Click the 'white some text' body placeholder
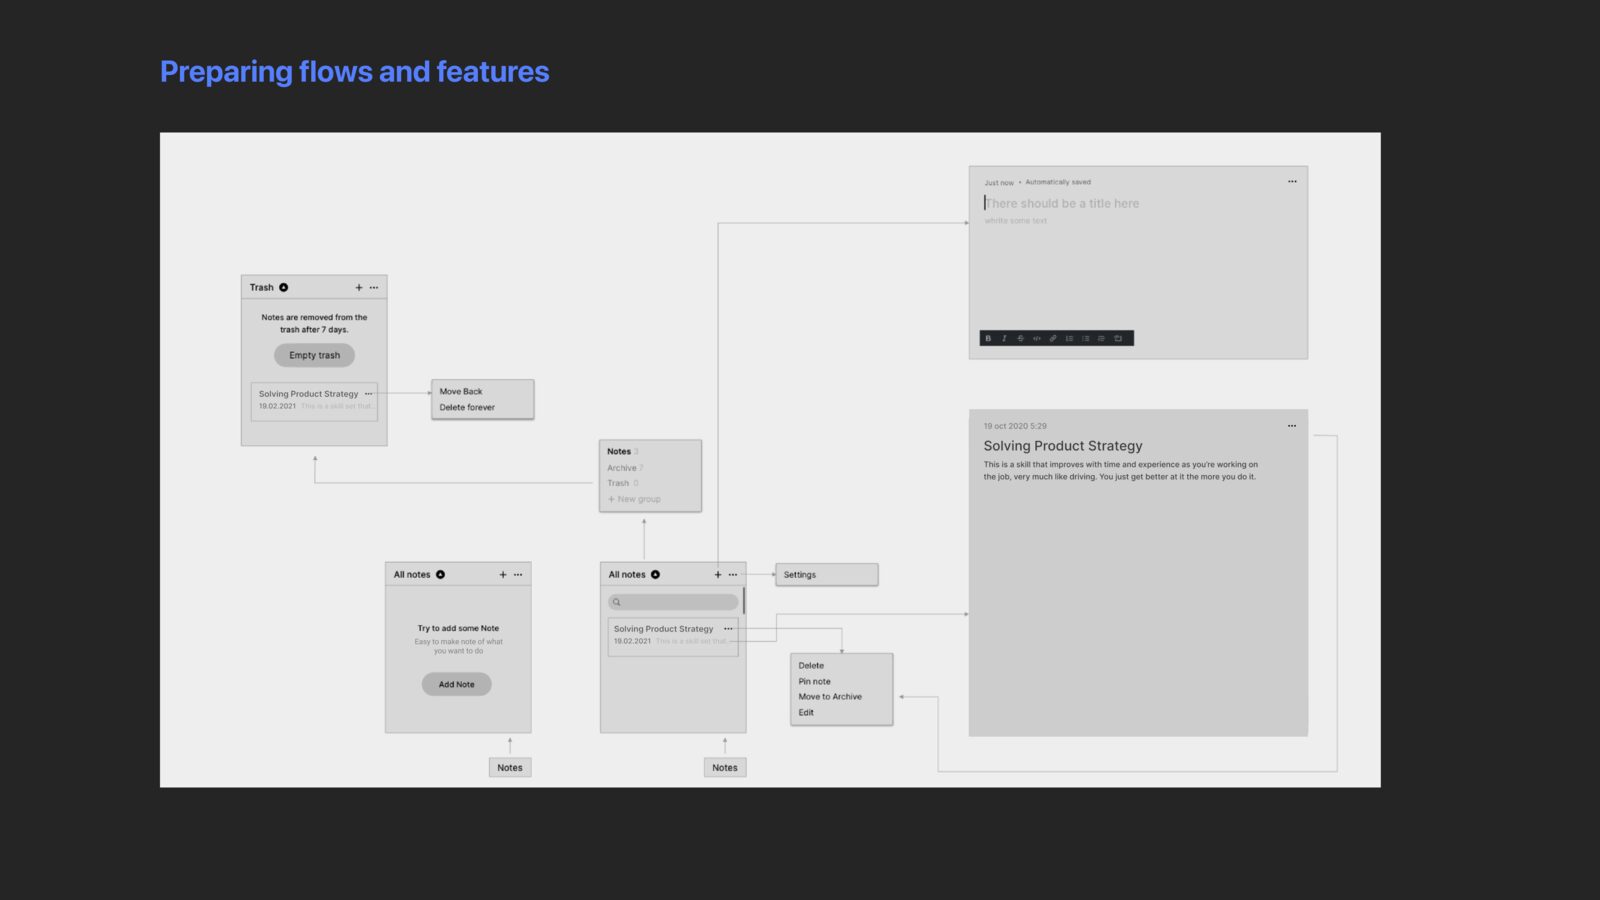The image size is (1600, 900). 1015,221
